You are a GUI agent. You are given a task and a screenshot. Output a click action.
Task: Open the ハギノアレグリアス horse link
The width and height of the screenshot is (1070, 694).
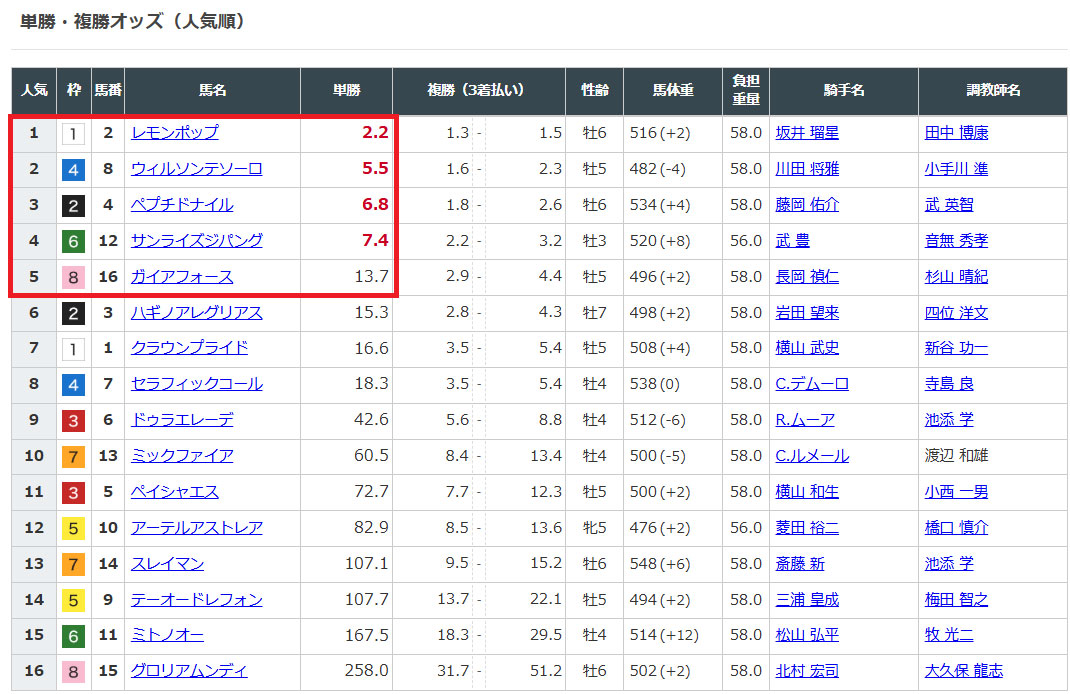click(196, 313)
